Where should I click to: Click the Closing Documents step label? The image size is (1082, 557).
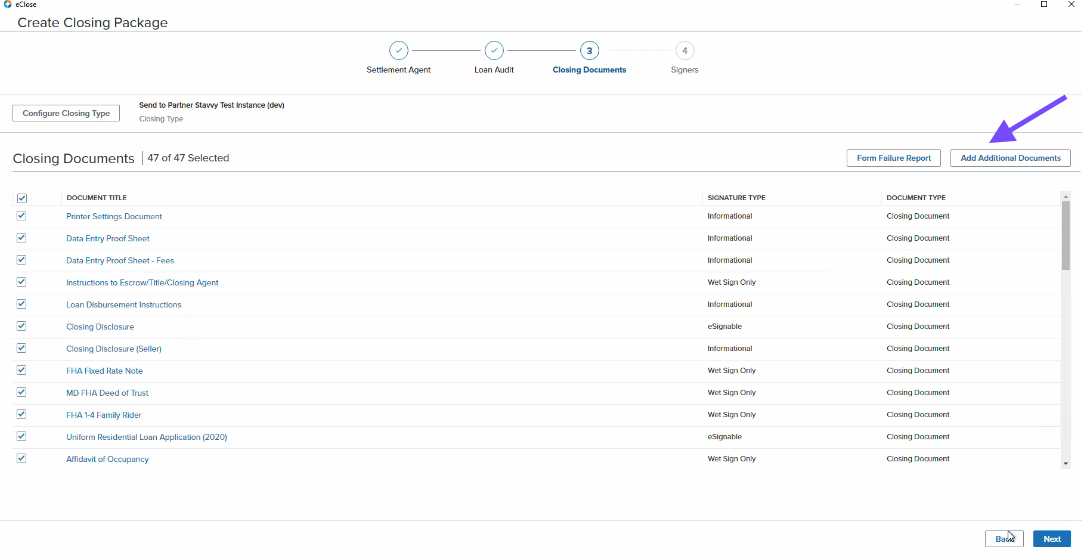(x=589, y=70)
